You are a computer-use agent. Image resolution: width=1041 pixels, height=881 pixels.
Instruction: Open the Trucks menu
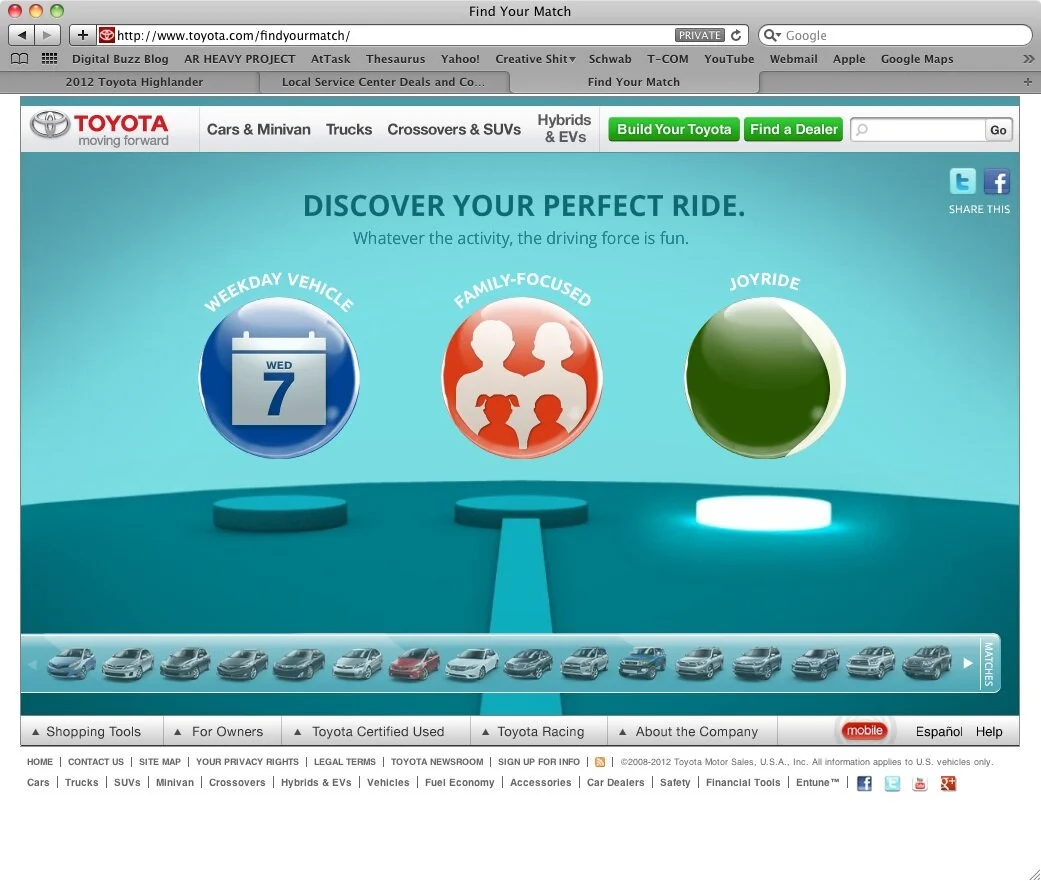(349, 129)
